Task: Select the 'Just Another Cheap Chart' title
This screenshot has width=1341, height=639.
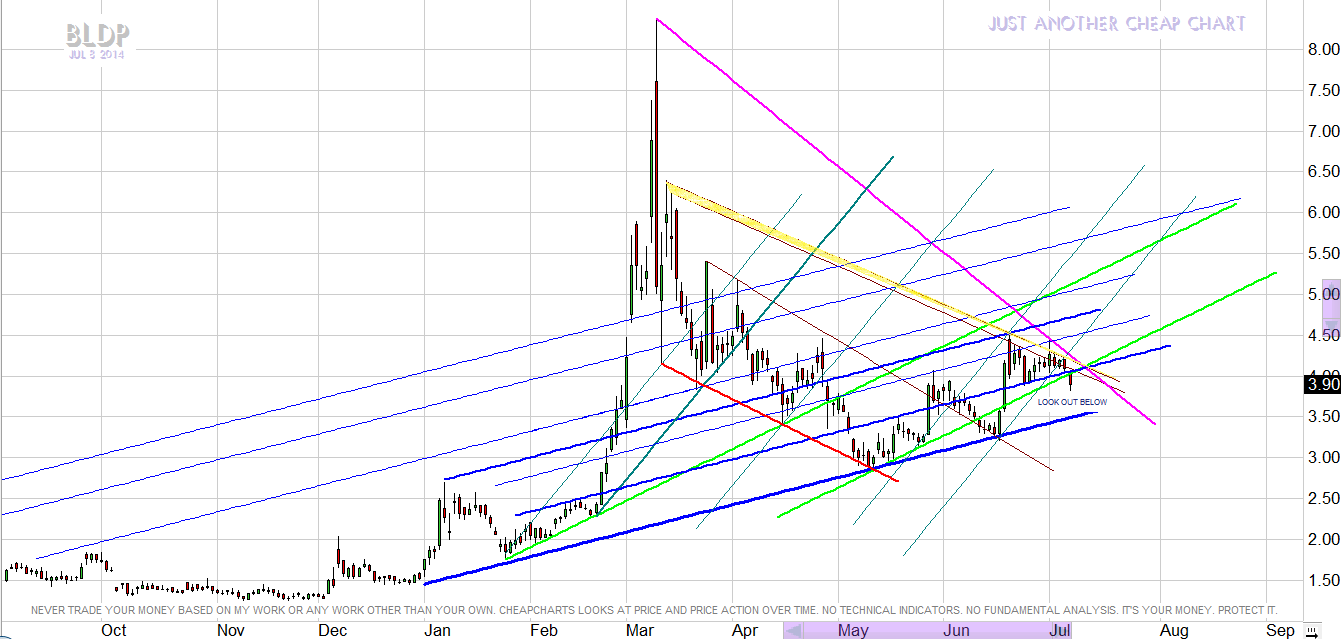Action: tap(1116, 24)
